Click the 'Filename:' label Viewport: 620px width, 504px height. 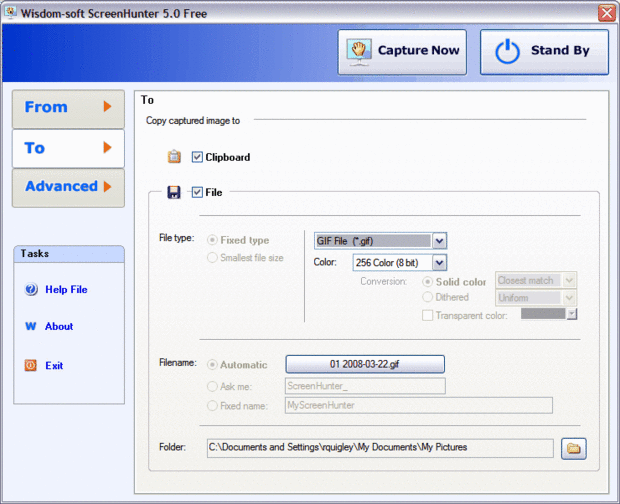pos(178,362)
